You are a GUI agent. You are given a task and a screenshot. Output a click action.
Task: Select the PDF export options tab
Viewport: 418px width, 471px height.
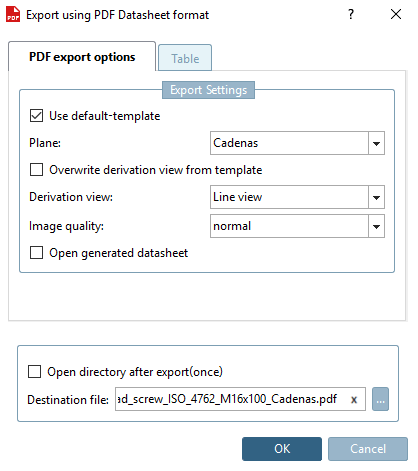click(82, 57)
